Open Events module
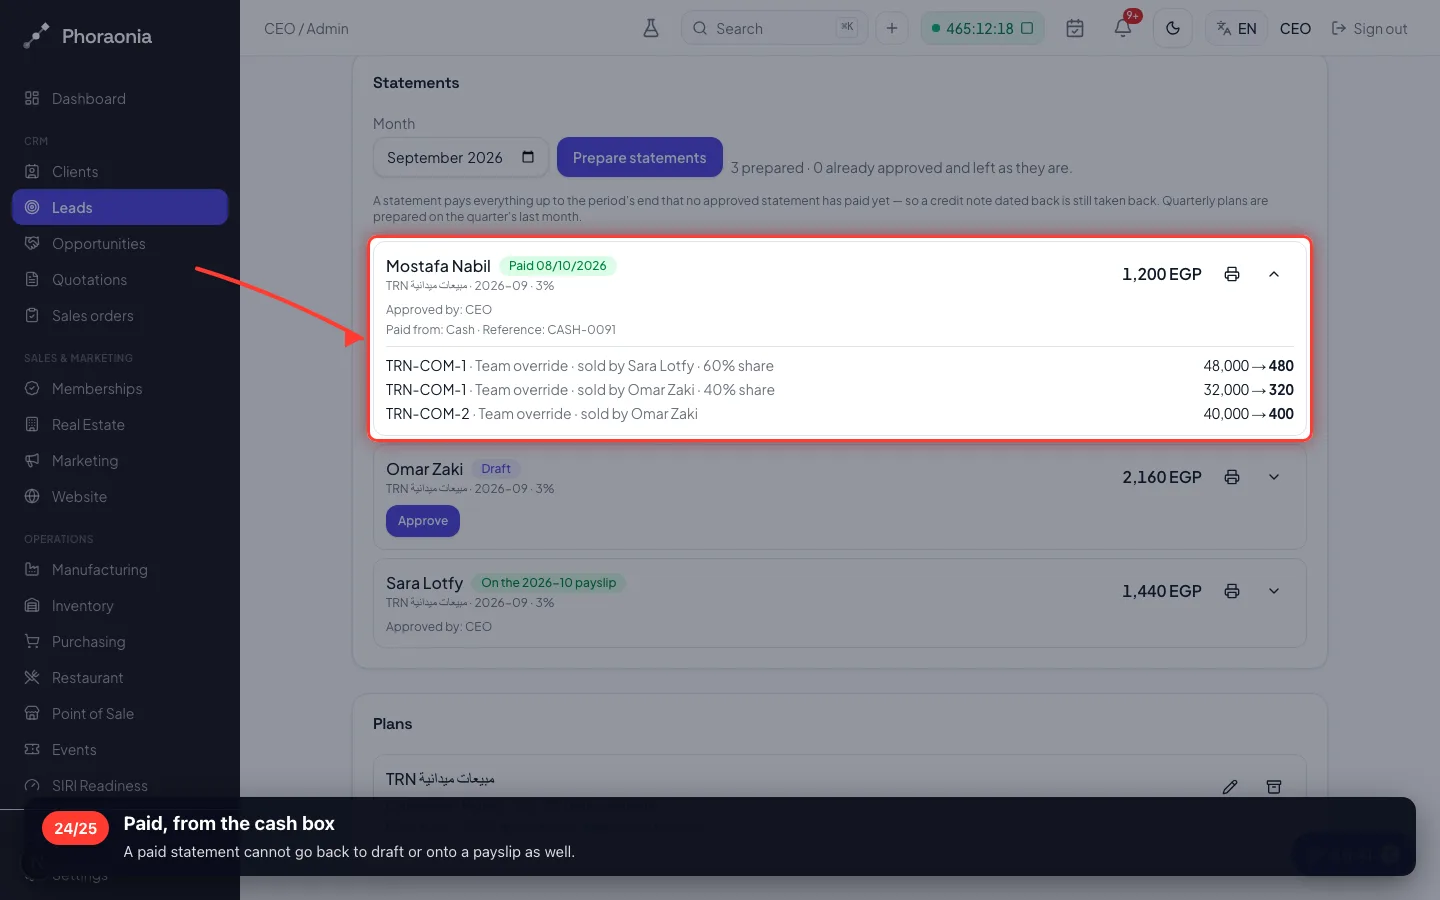This screenshot has height=900, width=1440. pos(120,750)
